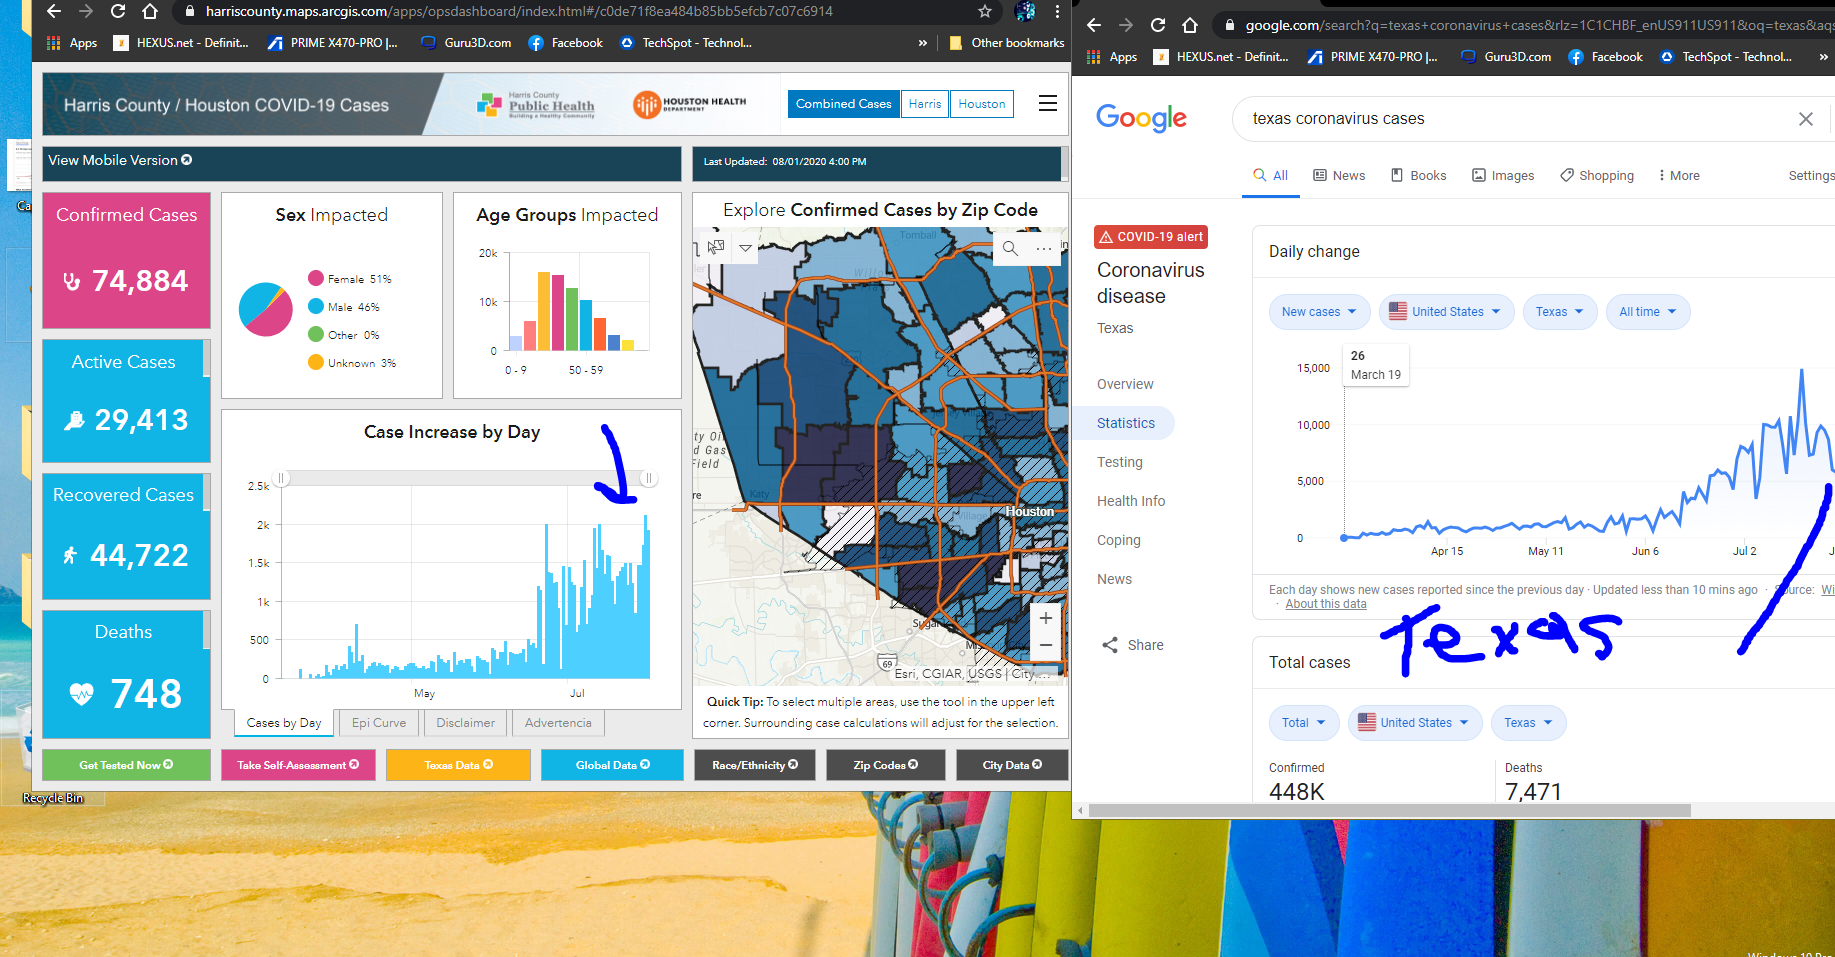Click Take Self-Assessment button
This screenshot has height=957, width=1835.
pos(298,765)
